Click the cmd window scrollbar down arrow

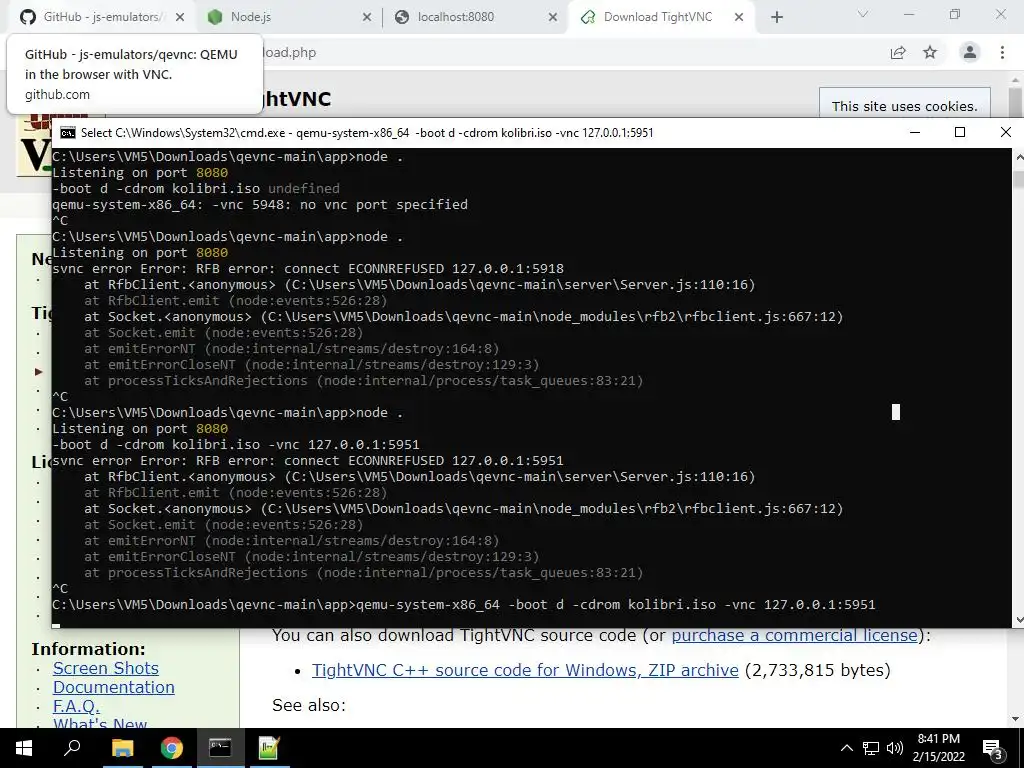(x=1018, y=620)
